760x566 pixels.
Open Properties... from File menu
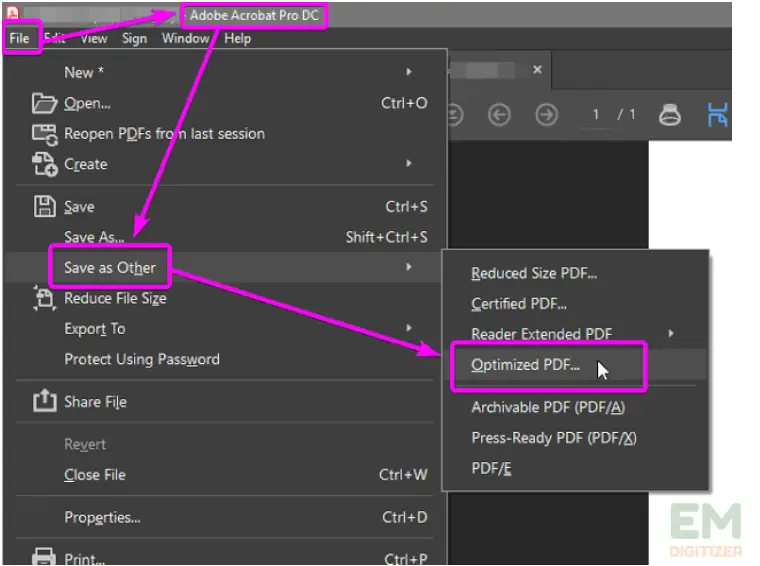pos(102,518)
